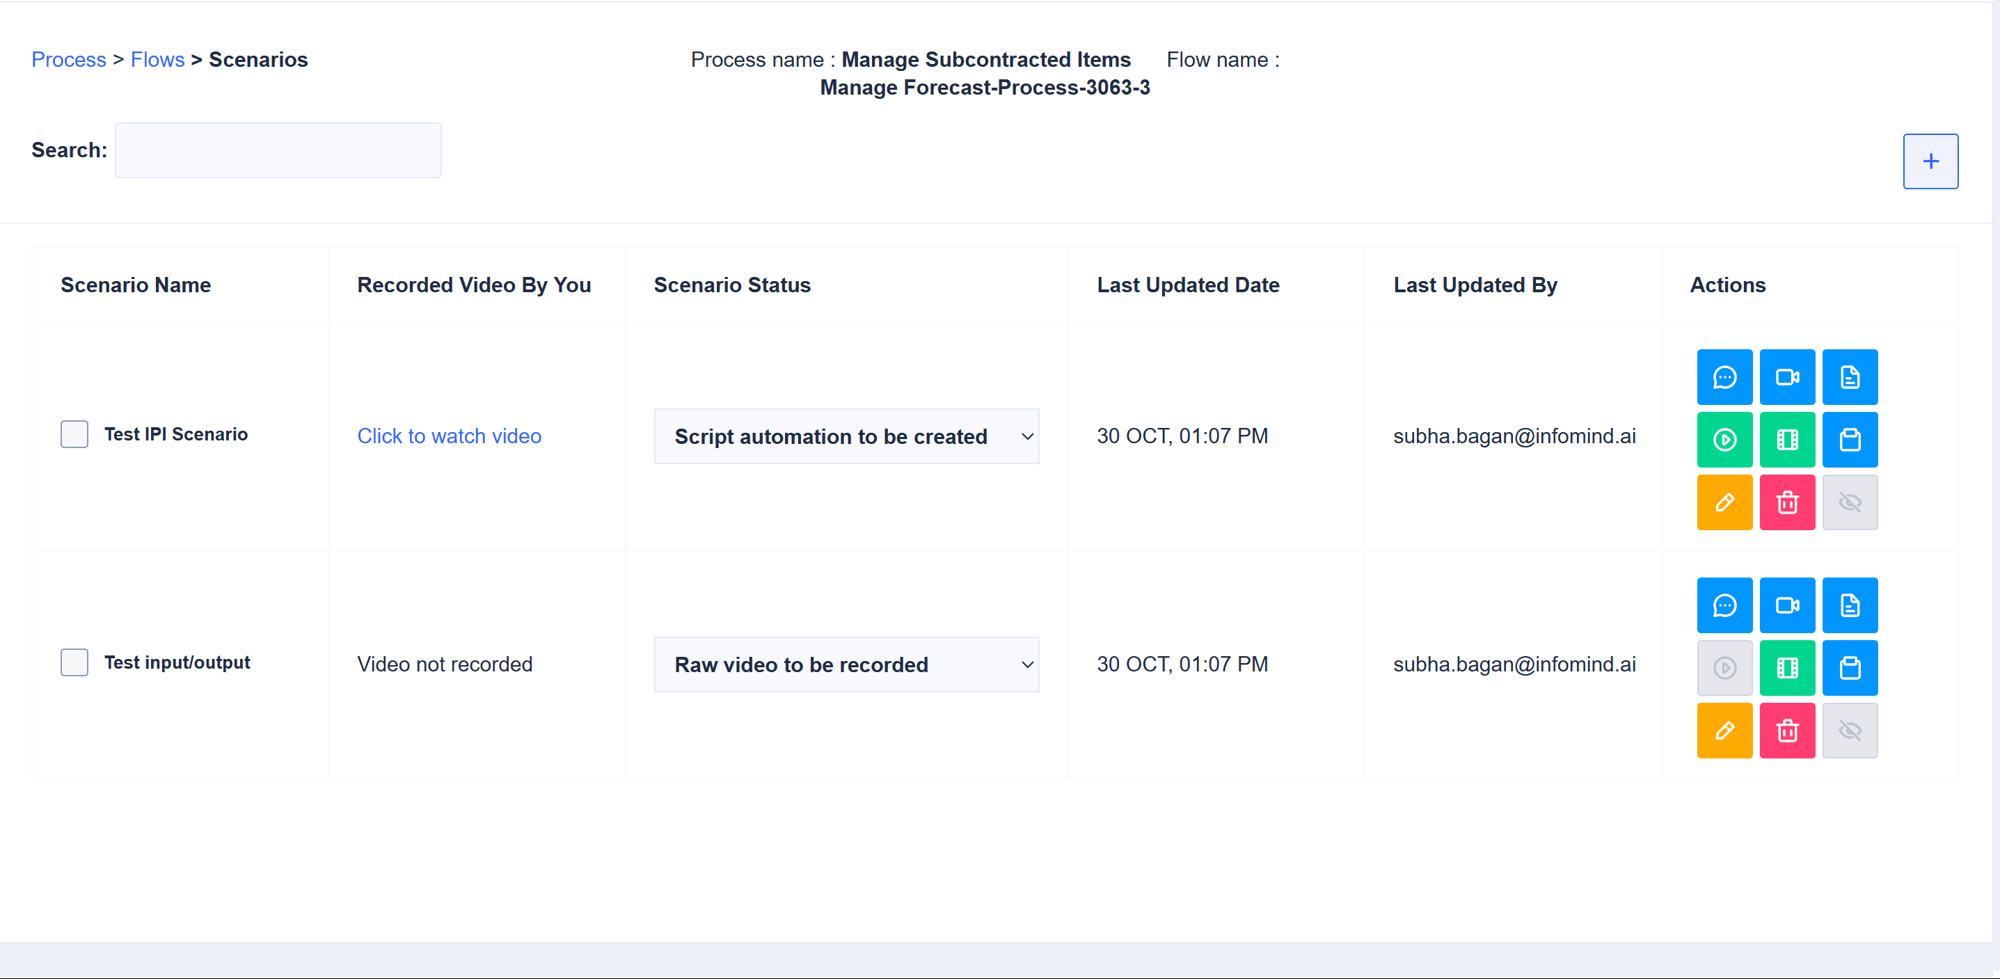Toggle hidden-eye icon for Test IPI Scenario

coord(1849,502)
